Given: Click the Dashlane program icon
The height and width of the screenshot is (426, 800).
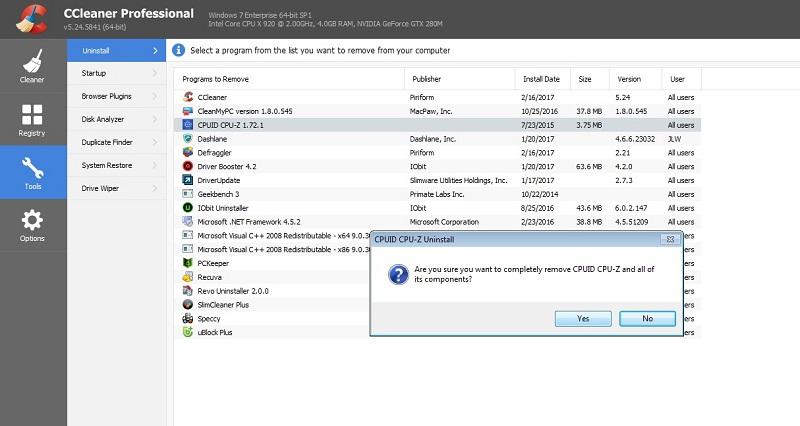Looking at the screenshot, I should pyautogui.click(x=188, y=138).
